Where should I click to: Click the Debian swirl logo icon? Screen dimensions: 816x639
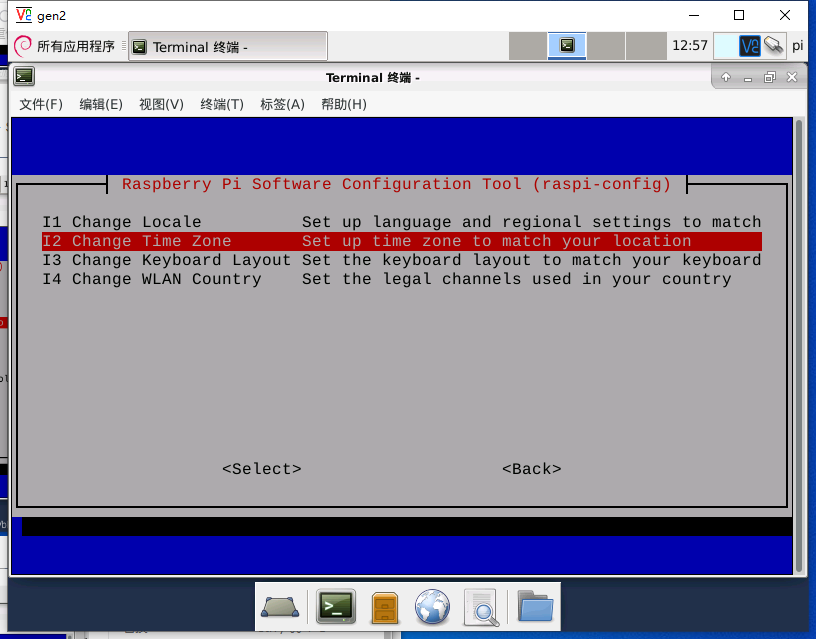tap(23, 46)
